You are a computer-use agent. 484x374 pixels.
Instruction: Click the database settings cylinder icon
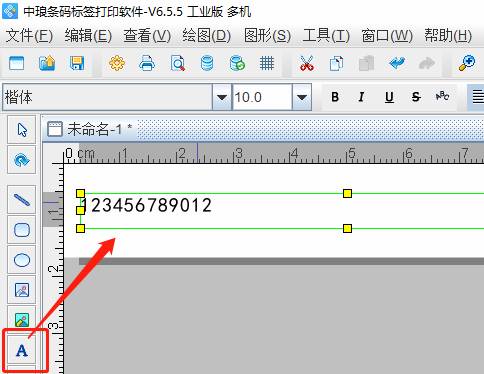pos(207,63)
